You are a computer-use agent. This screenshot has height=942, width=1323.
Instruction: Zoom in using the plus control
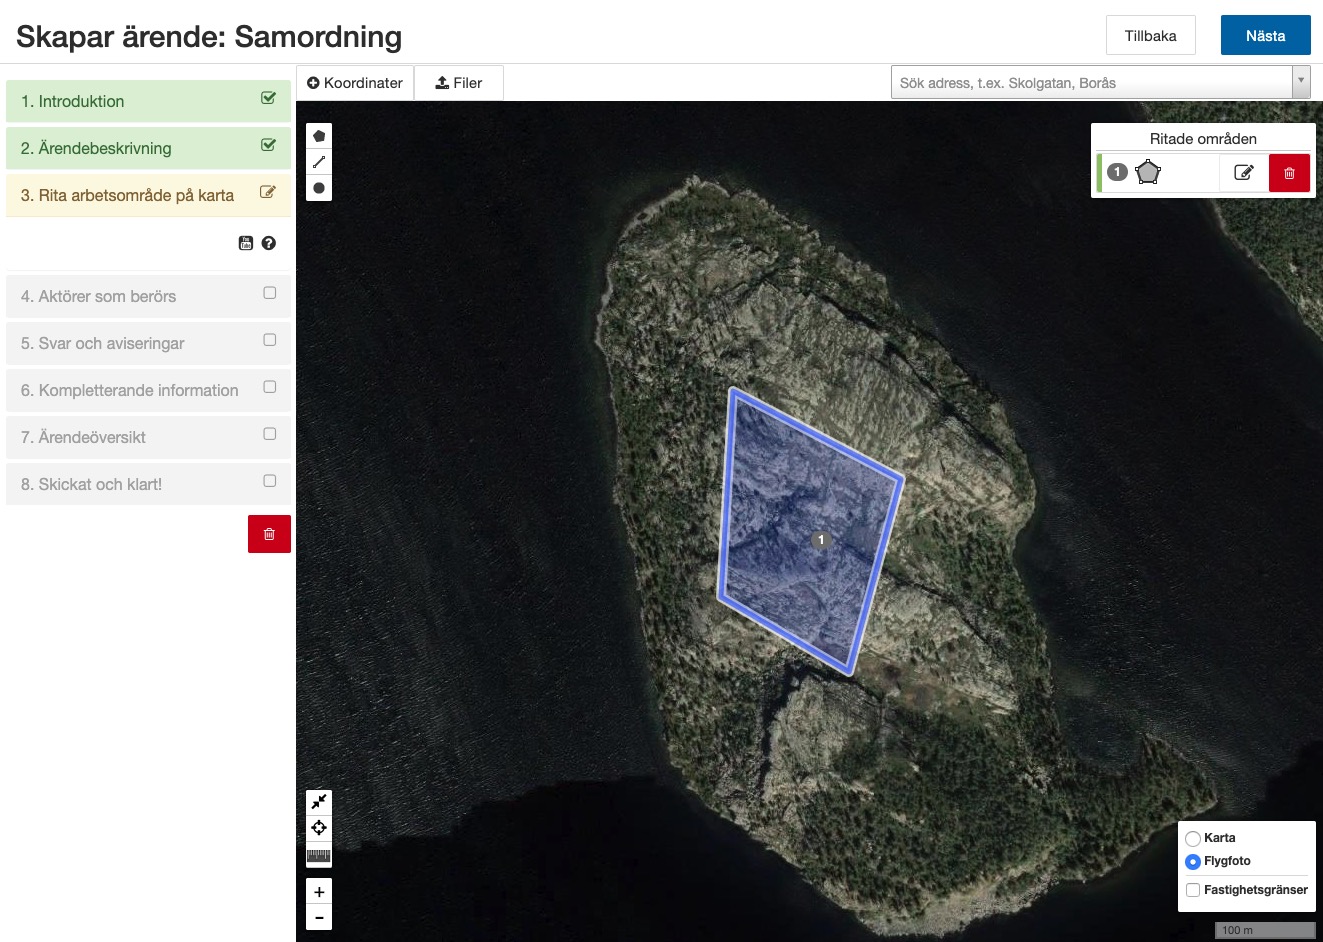coord(318,891)
